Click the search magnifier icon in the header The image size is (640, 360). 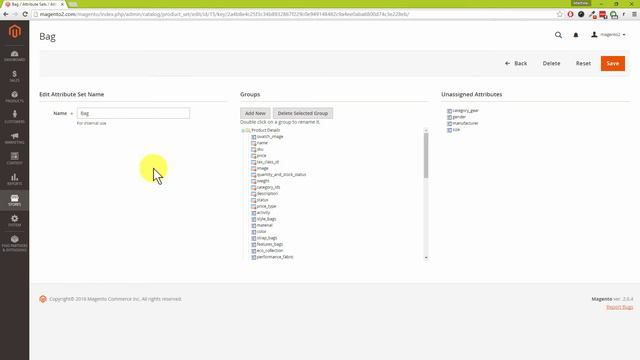coord(558,35)
